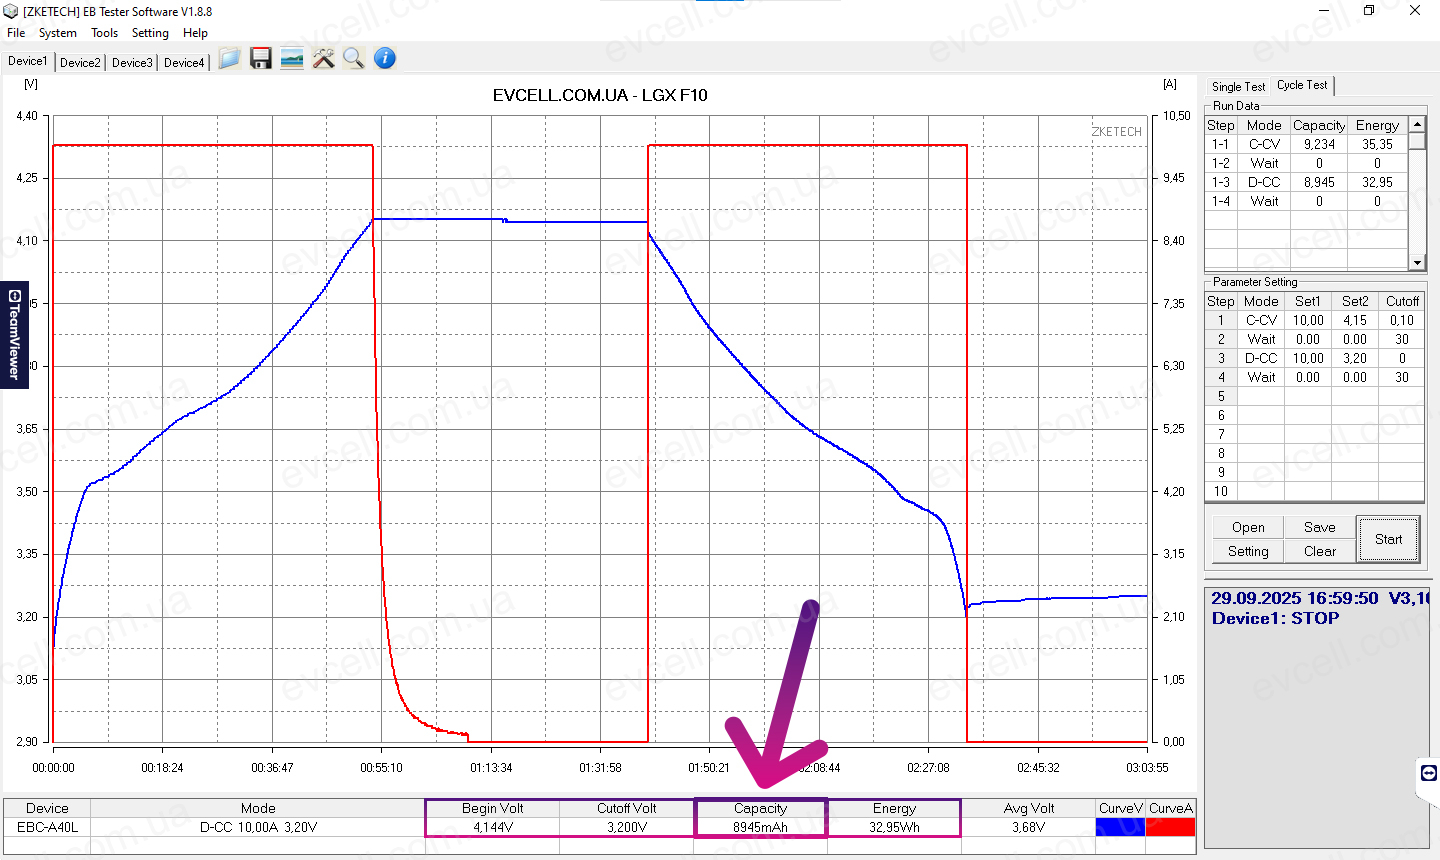The width and height of the screenshot is (1440, 860).
Task: Click the blue CurveV color swatch
Action: [x=1122, y=826]
